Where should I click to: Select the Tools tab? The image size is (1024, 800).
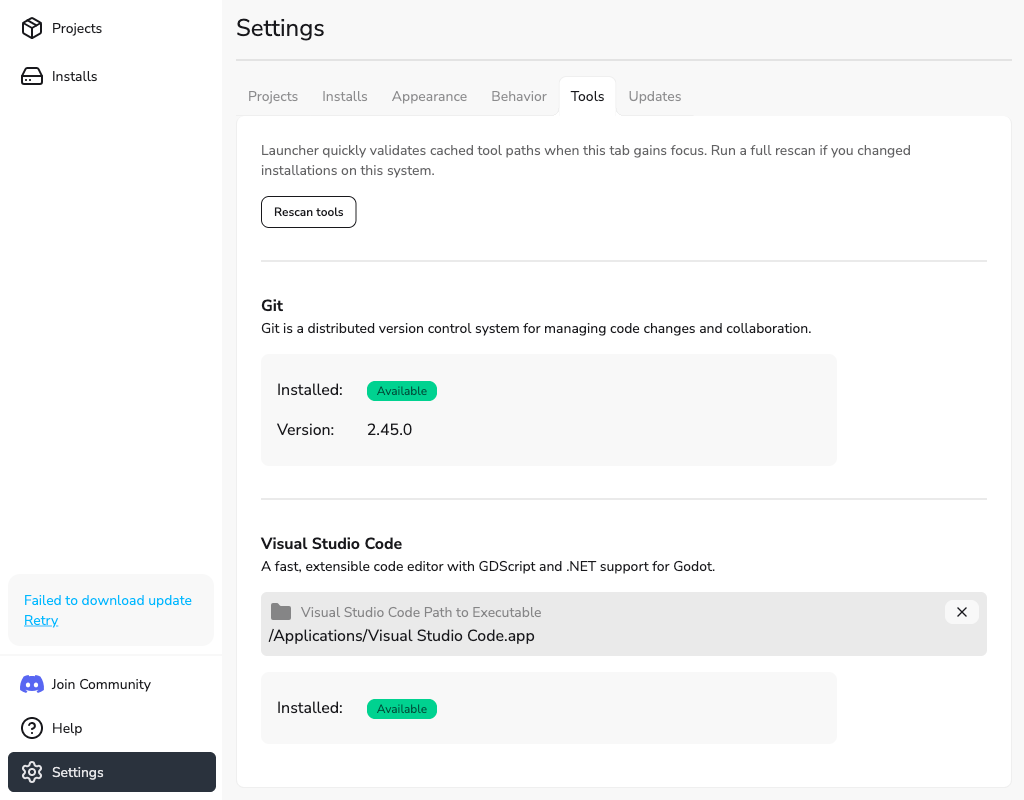[x=587, y=96]
